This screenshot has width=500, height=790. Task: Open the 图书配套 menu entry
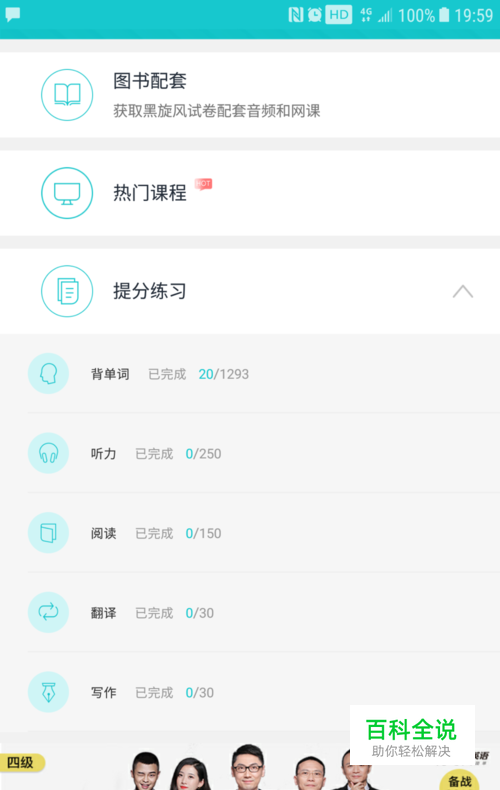point(250,95)
